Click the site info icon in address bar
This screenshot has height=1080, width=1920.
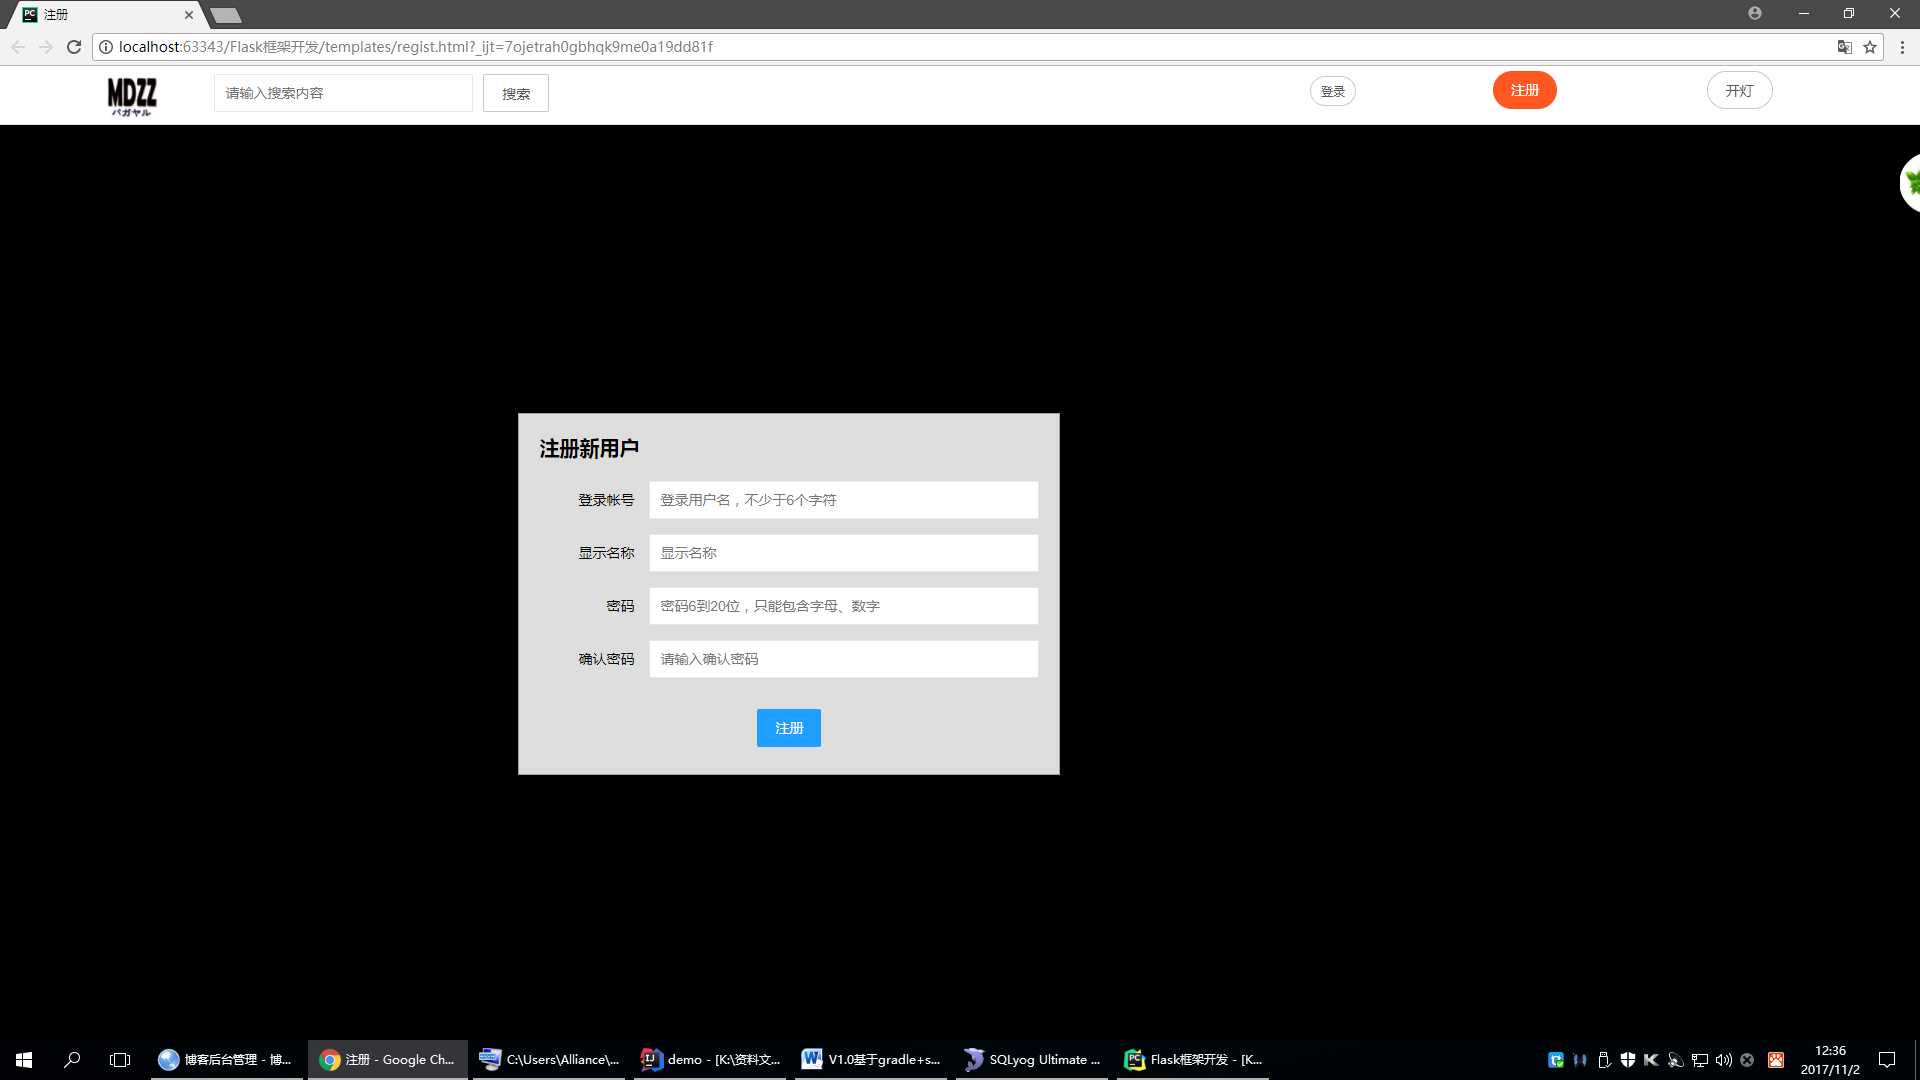[x=106, y=47]
